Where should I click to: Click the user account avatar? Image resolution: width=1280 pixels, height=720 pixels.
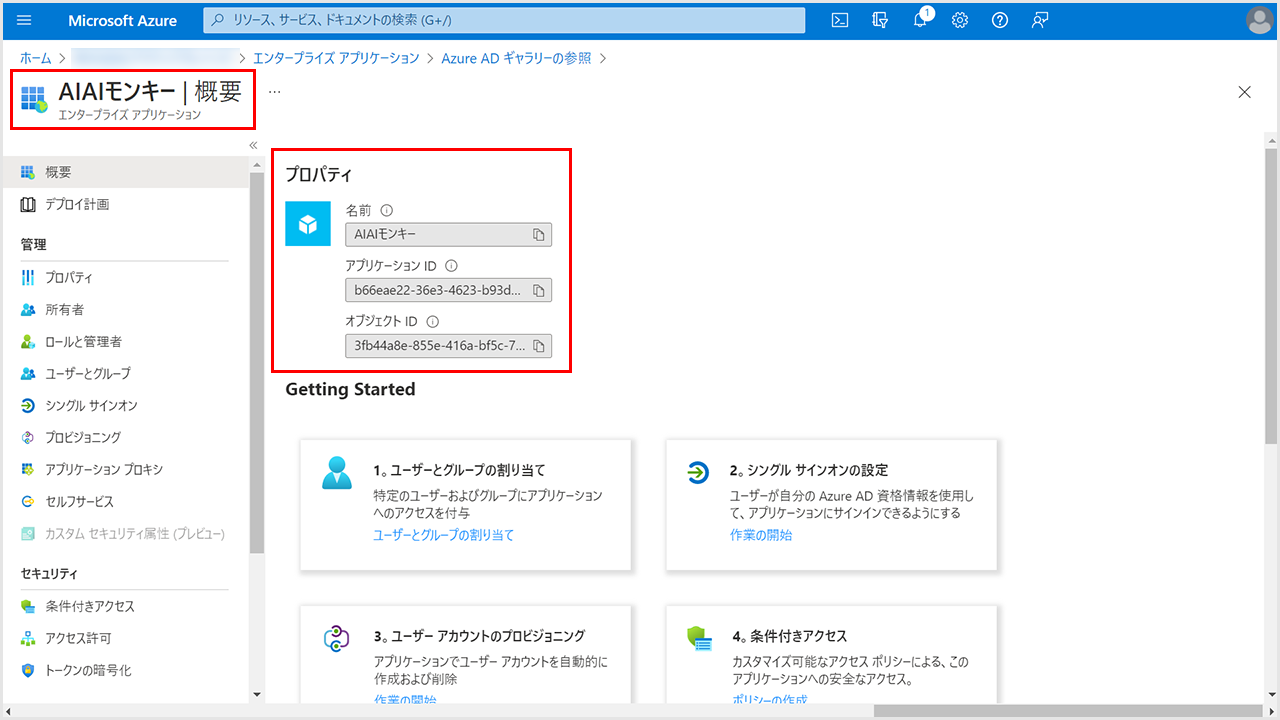1259,20
